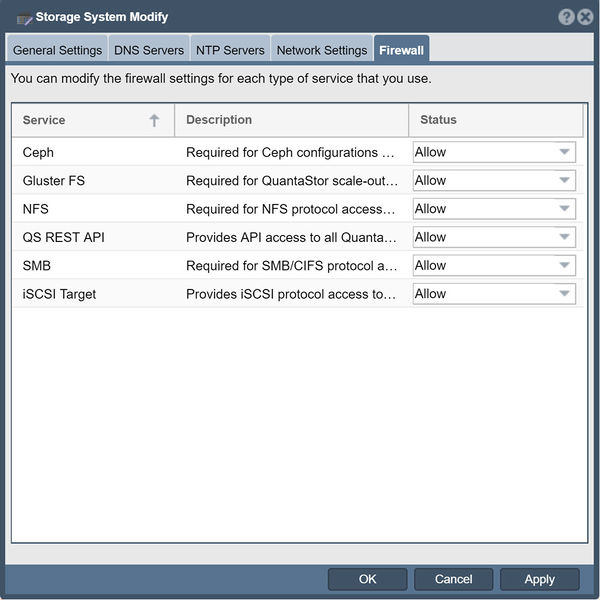Click "Provides iSCSI protocol access" description

point(291,294)
